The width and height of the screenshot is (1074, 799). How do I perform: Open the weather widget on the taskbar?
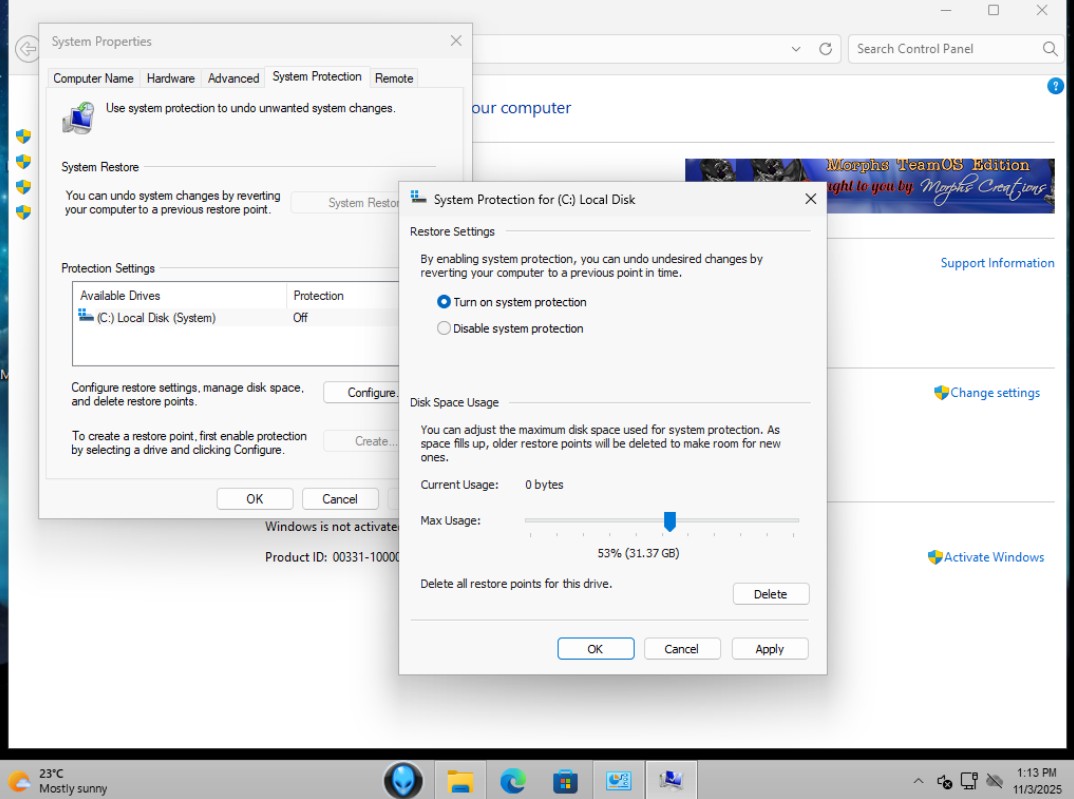pos(58,781)
